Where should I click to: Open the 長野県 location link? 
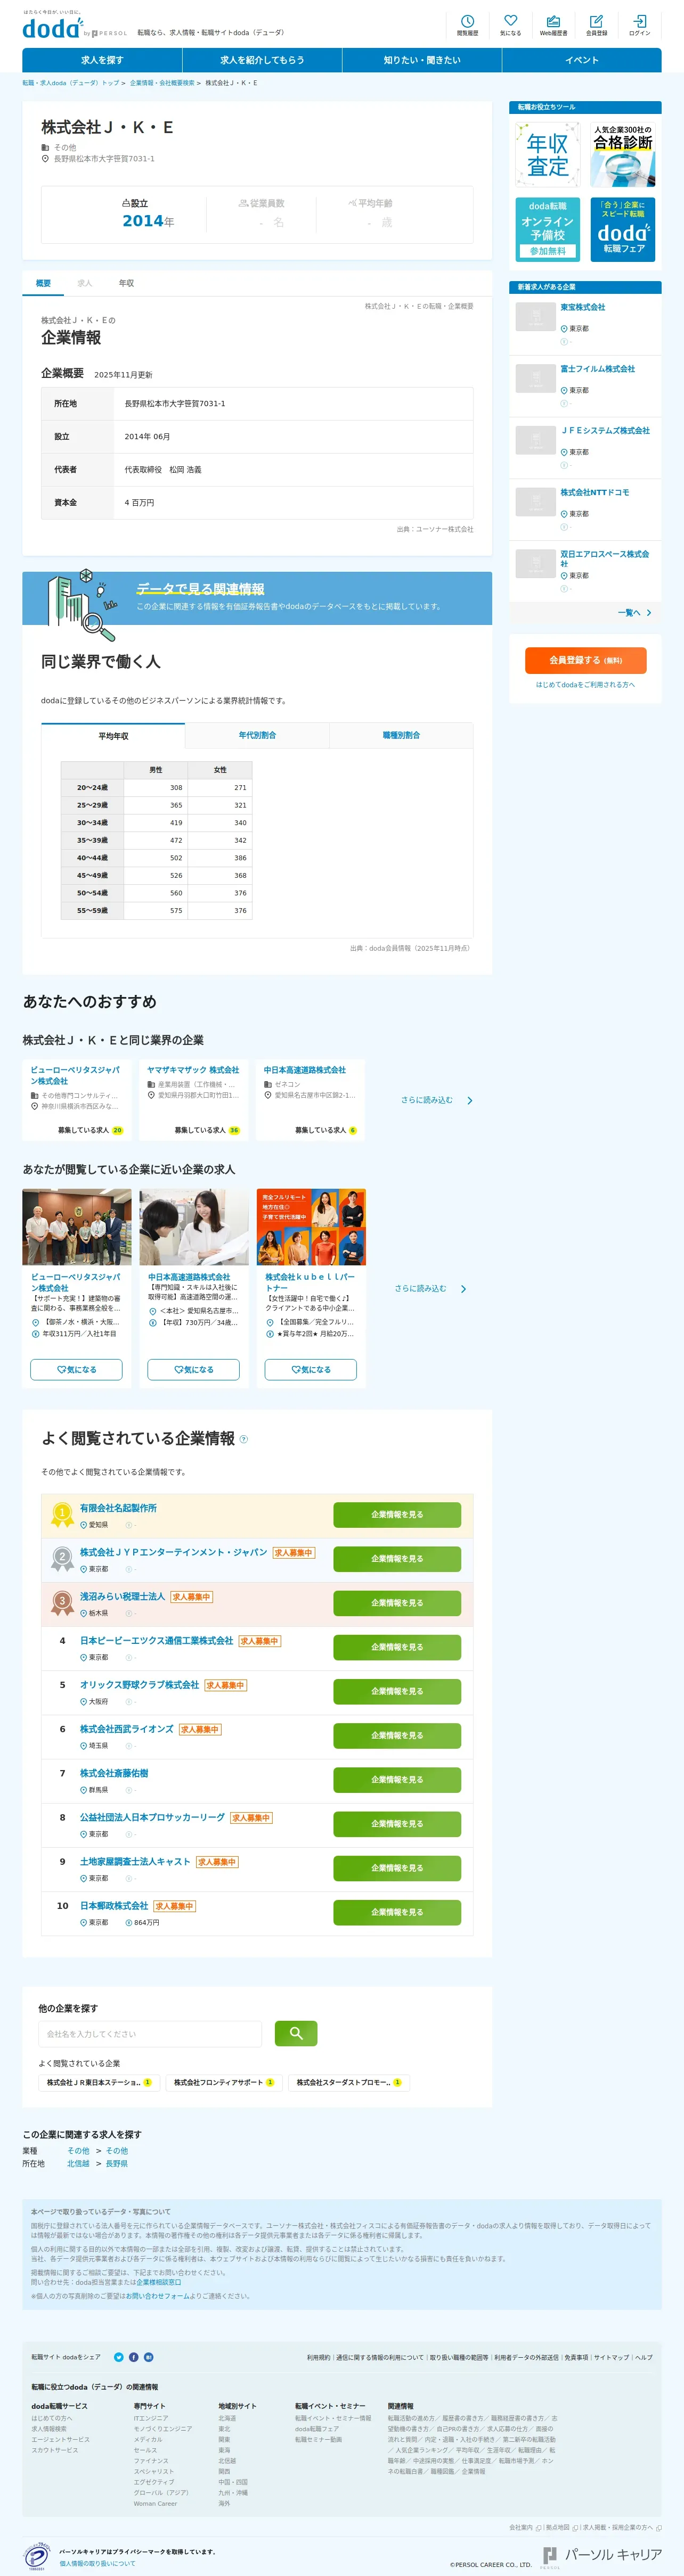(x=116, y=2163)
